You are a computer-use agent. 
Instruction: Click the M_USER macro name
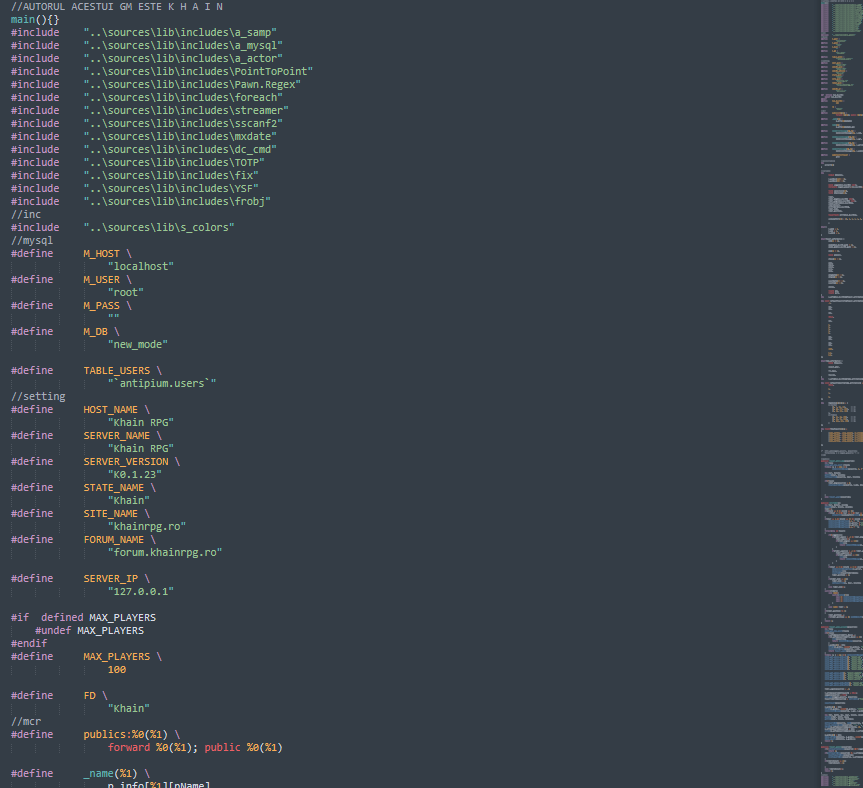click(101, 280)
